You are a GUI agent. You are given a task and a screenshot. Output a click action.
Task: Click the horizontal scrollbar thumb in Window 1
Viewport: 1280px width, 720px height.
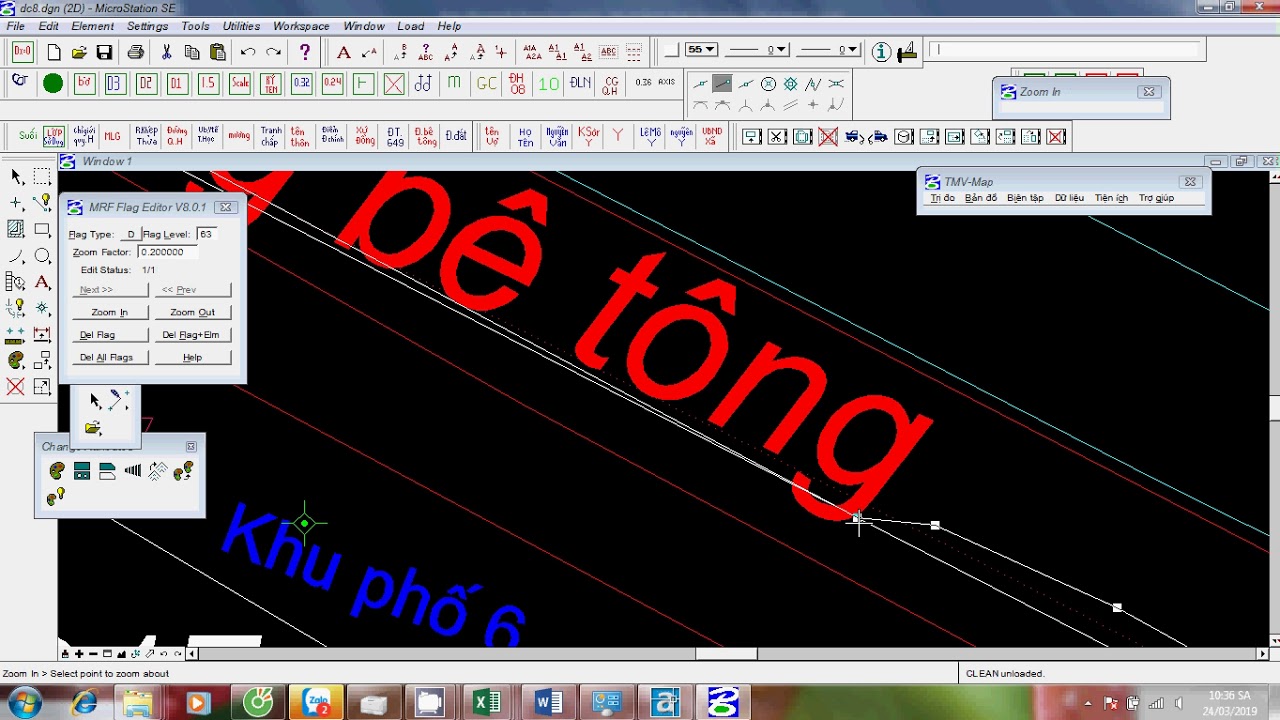point(726,654)
